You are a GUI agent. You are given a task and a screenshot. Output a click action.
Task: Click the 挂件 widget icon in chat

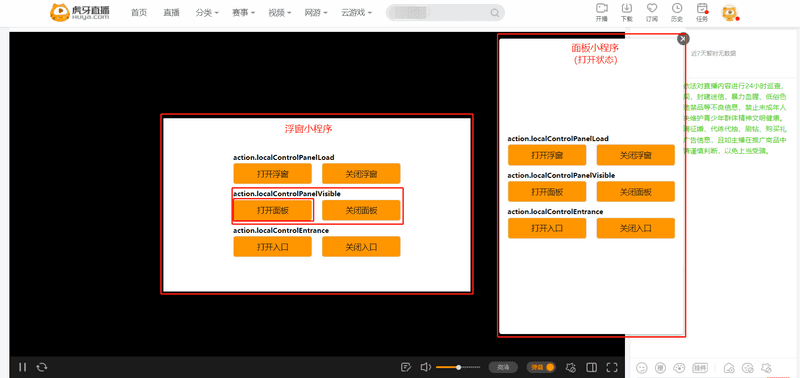pyautogui.click(x=699, y=367)
